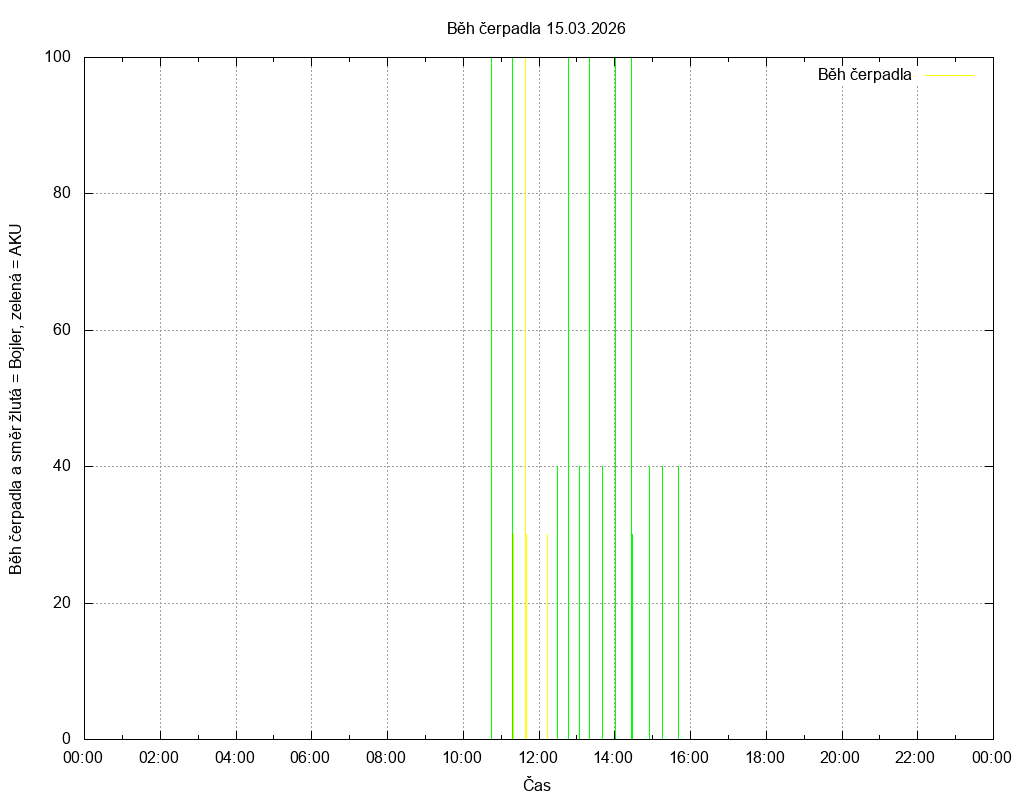Click the 100 value on y-axis

[57, 57]
